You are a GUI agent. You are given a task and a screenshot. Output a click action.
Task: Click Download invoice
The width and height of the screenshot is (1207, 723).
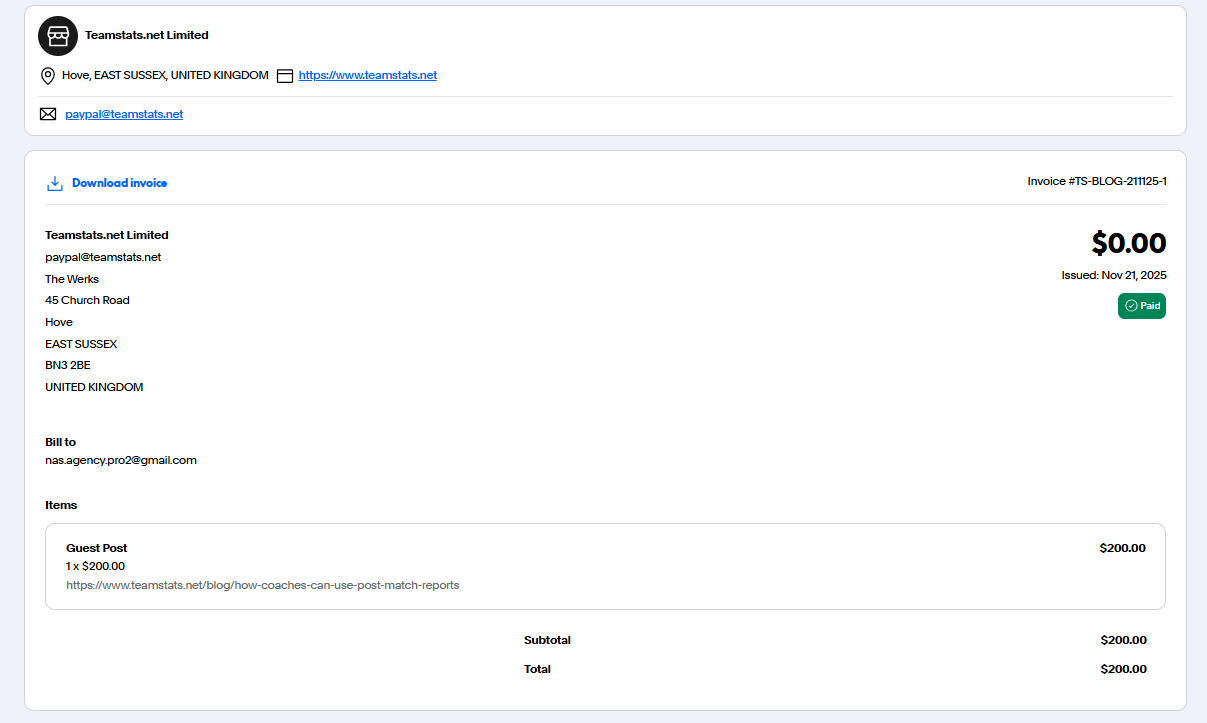[x=119, y=183]
